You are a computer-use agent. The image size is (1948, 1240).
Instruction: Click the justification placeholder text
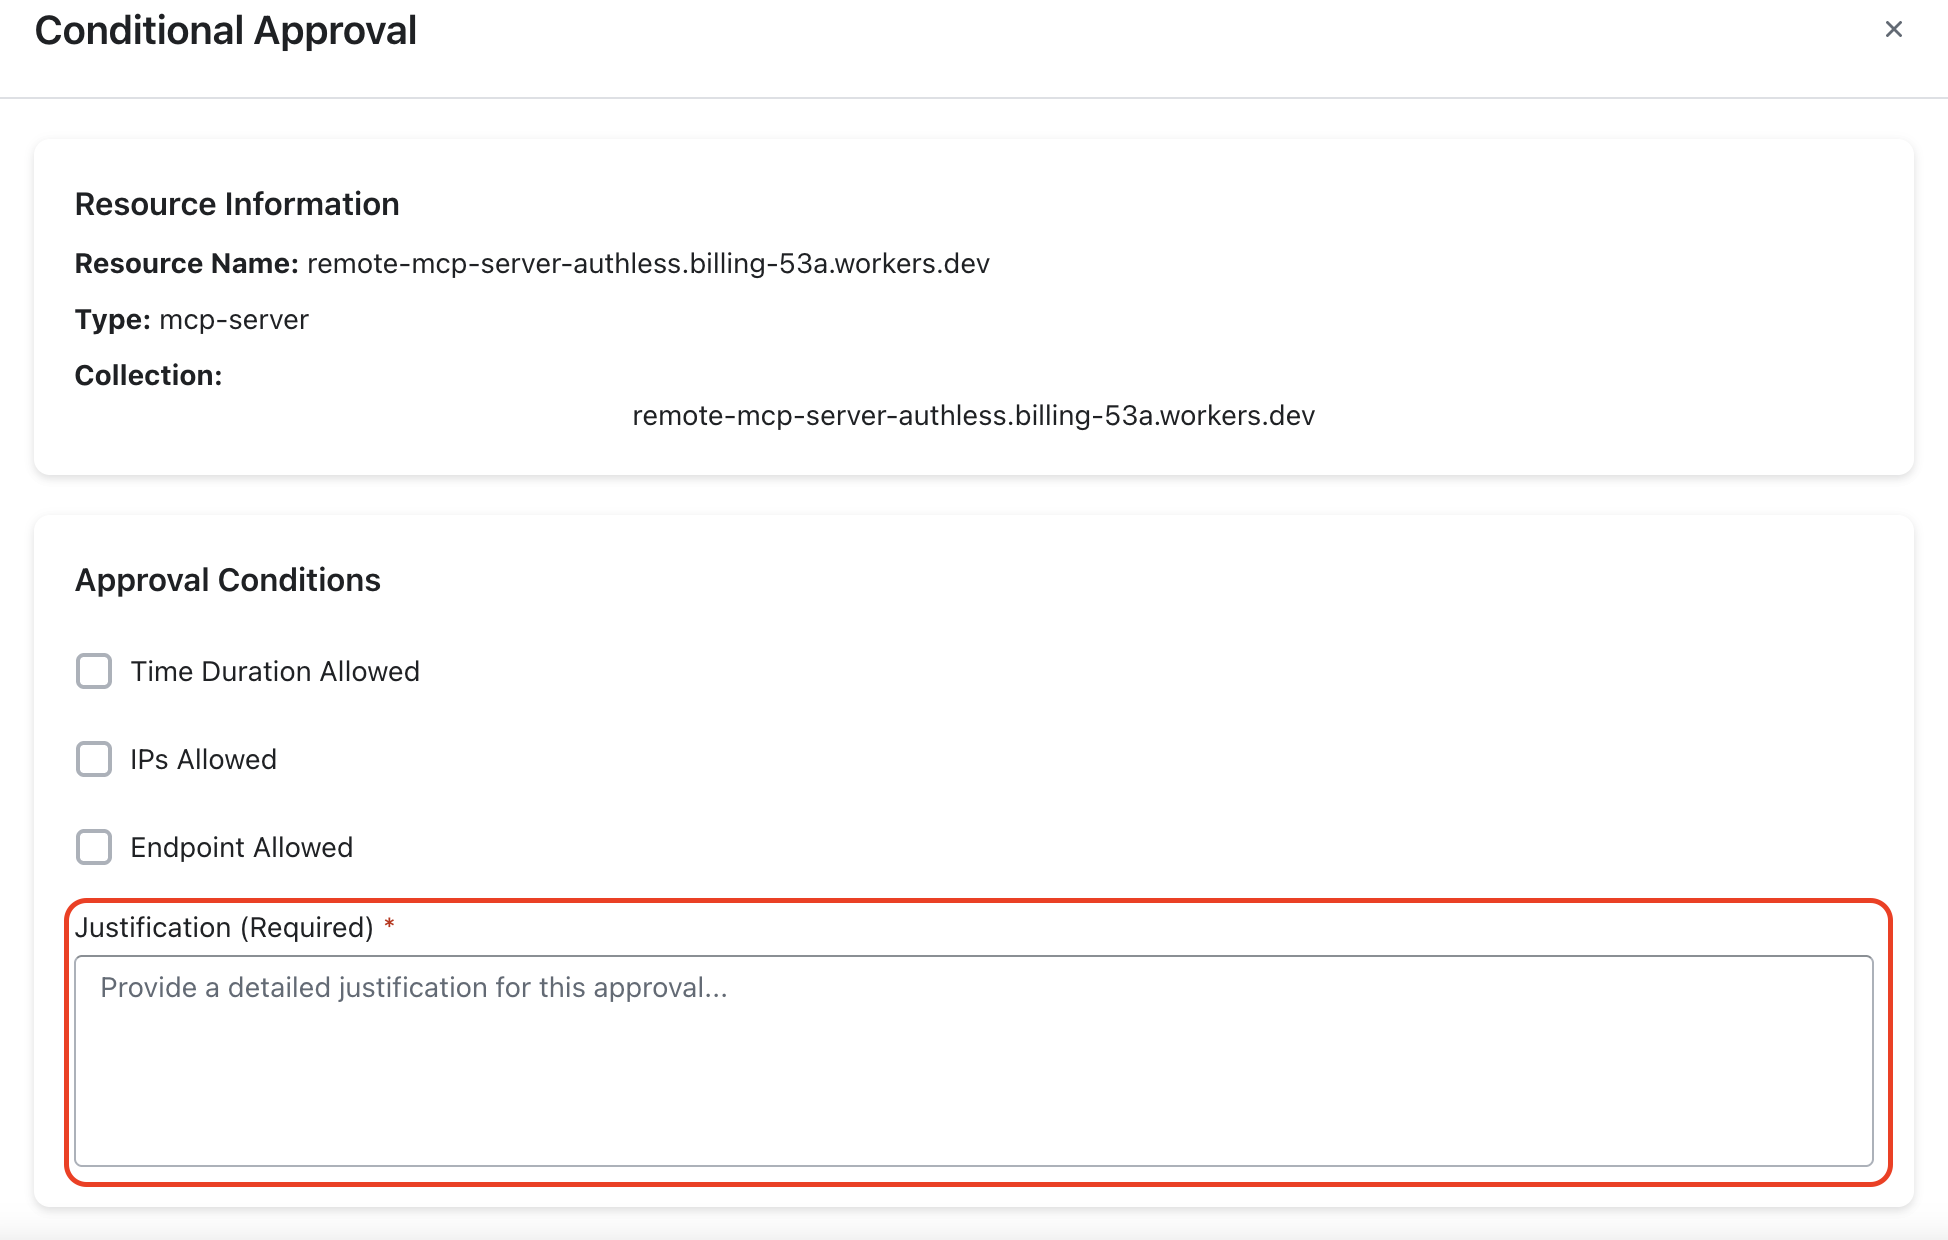(x=413, y=988)
